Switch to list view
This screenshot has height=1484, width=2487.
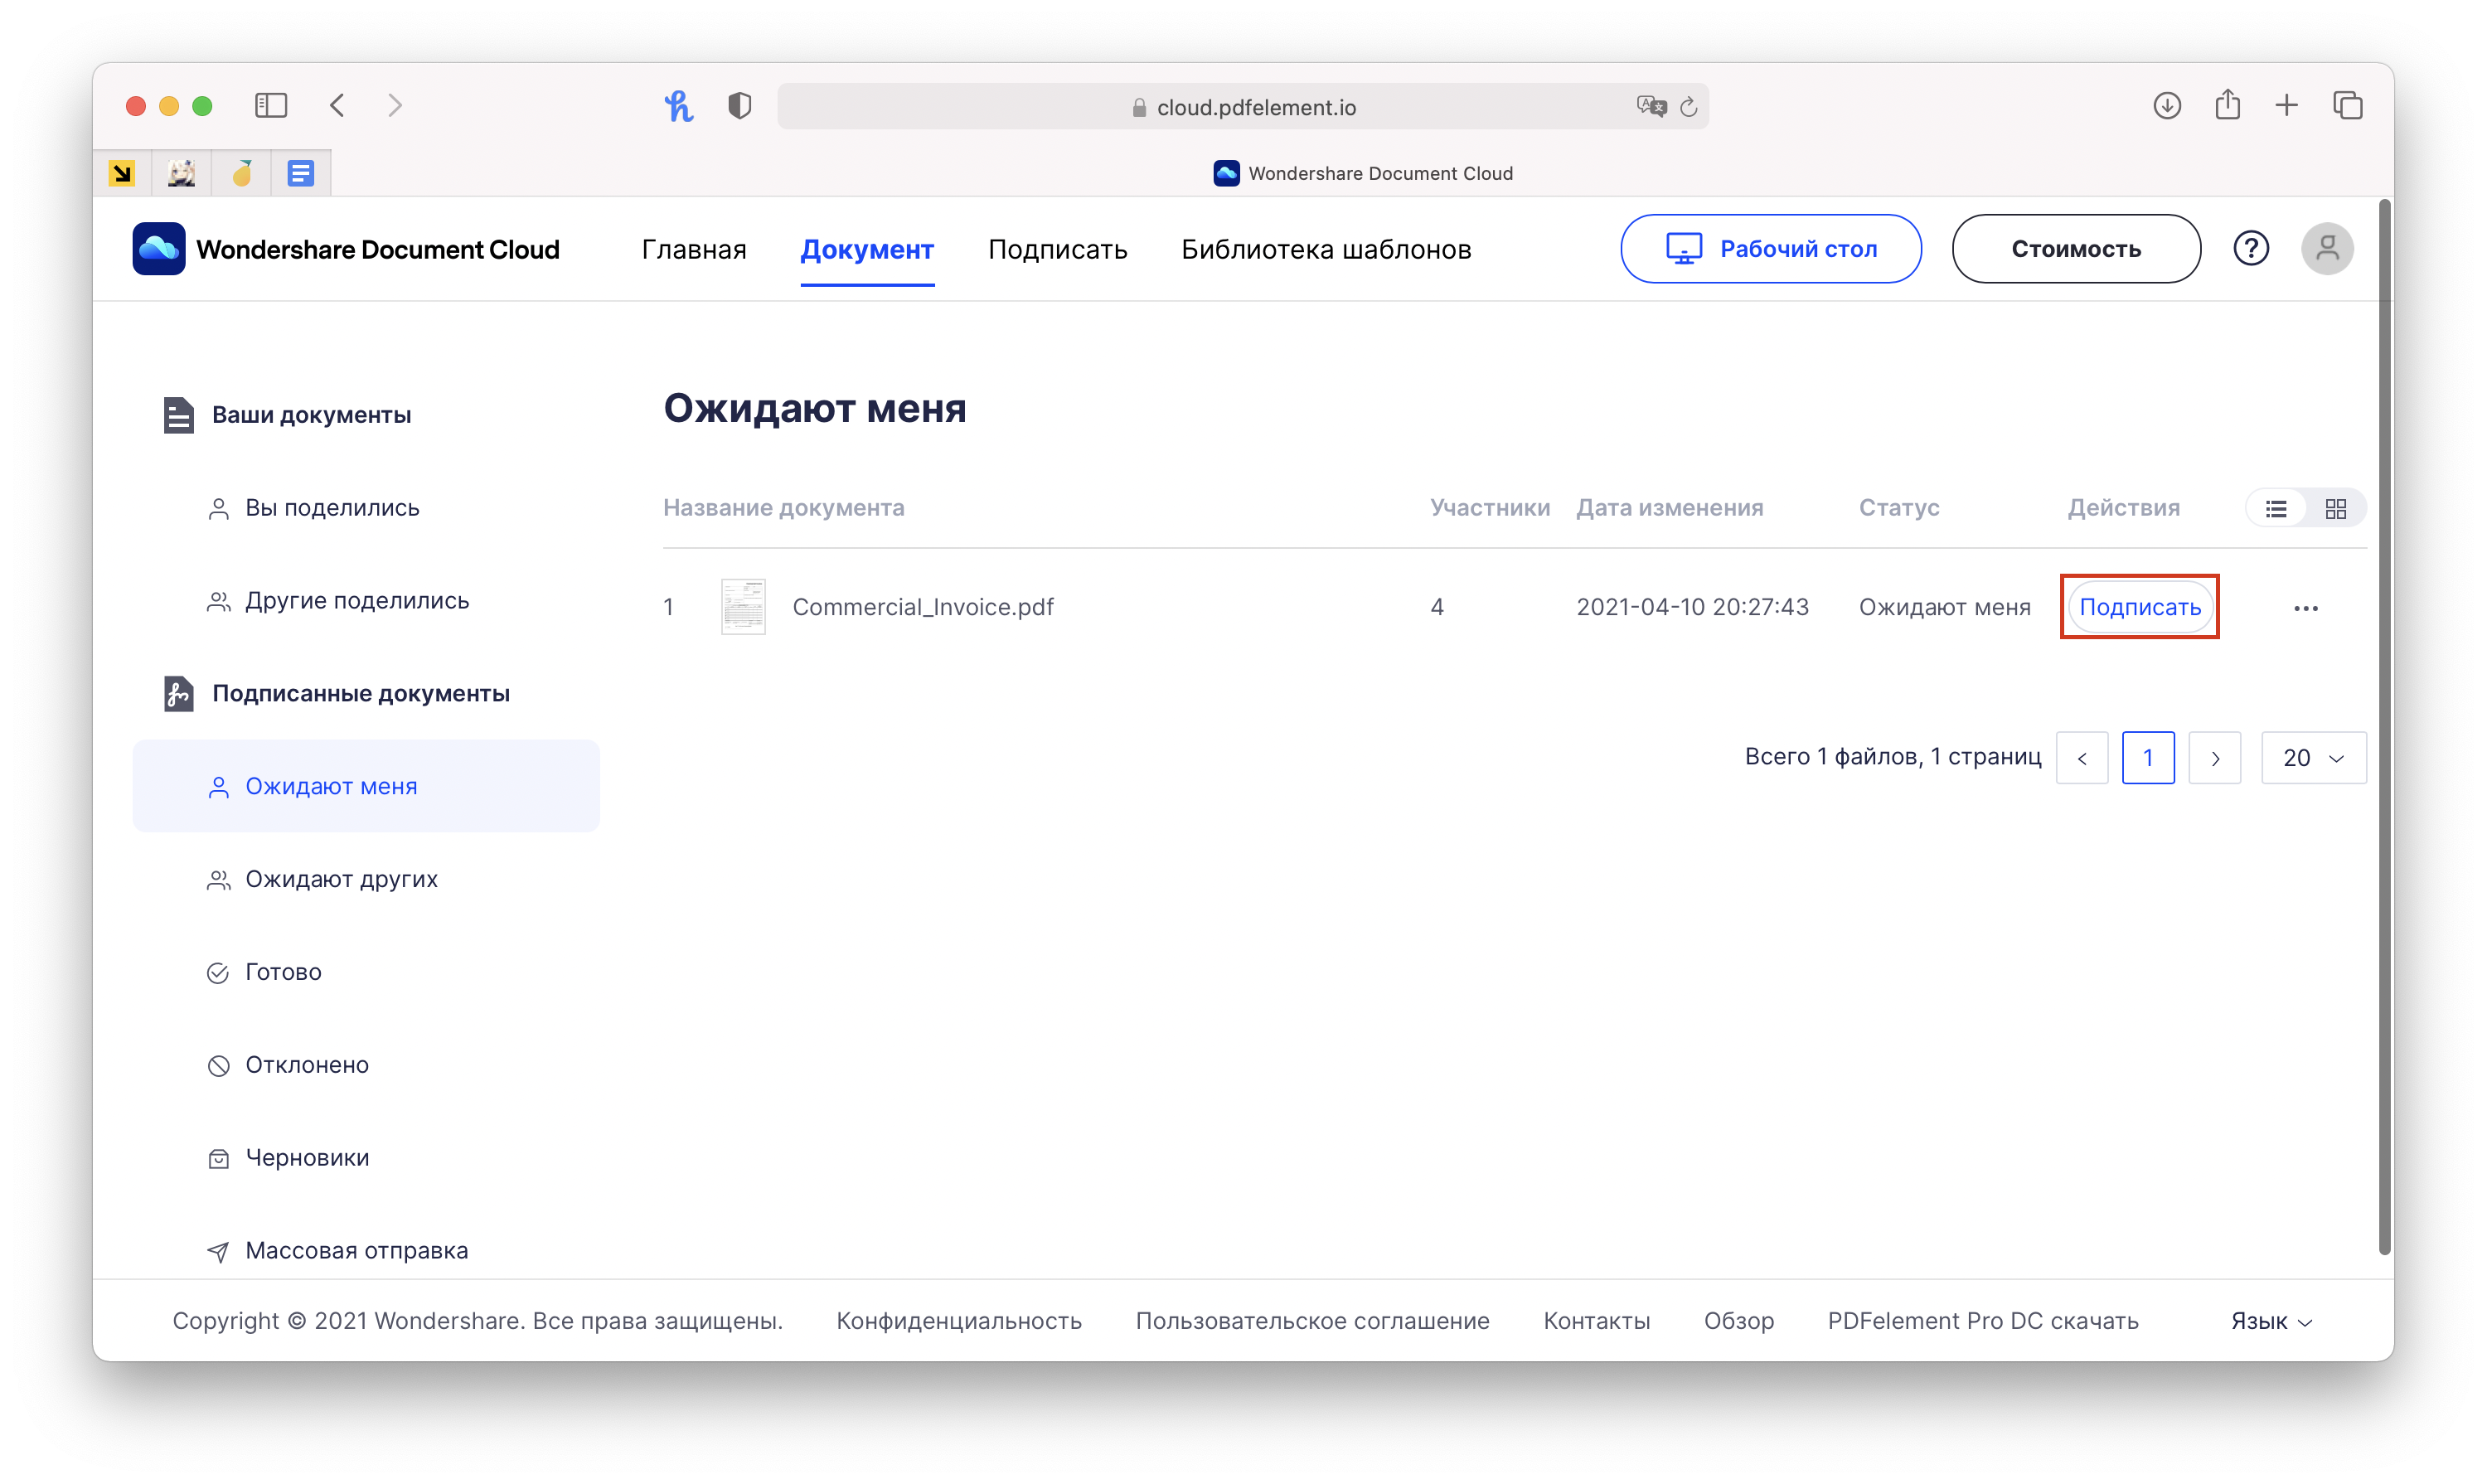click(x=2276, y=509)
